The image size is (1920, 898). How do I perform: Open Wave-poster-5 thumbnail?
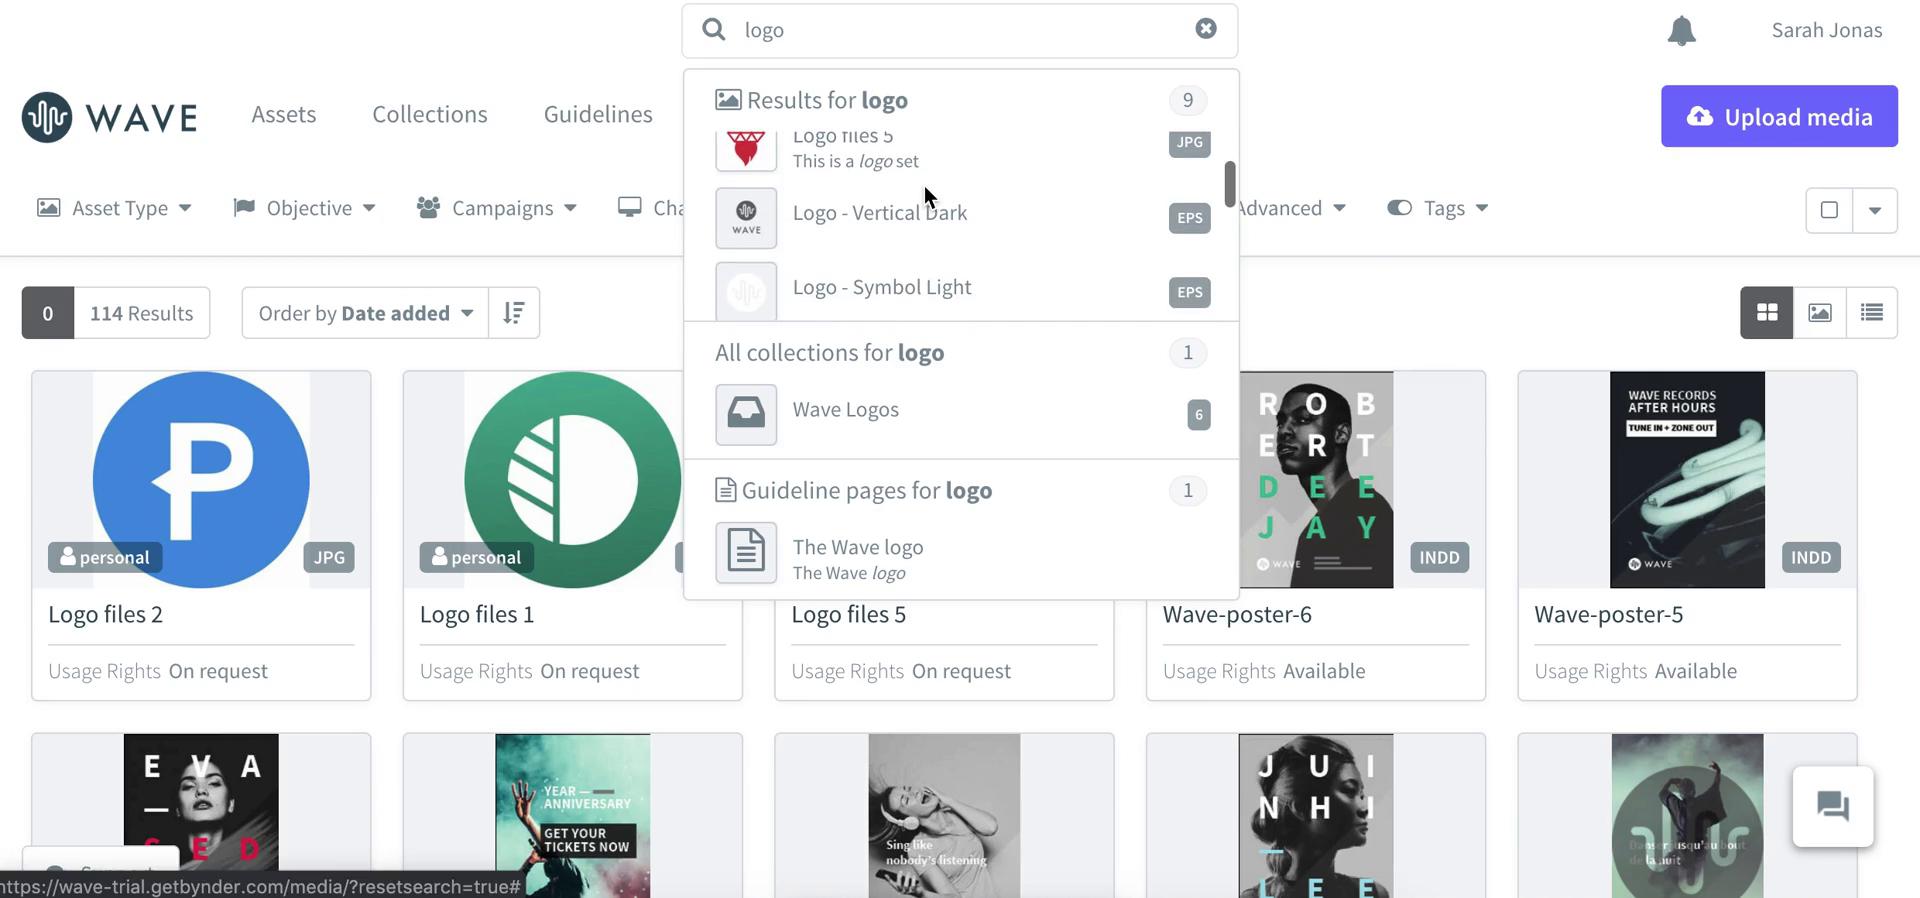click(1687, 480)
